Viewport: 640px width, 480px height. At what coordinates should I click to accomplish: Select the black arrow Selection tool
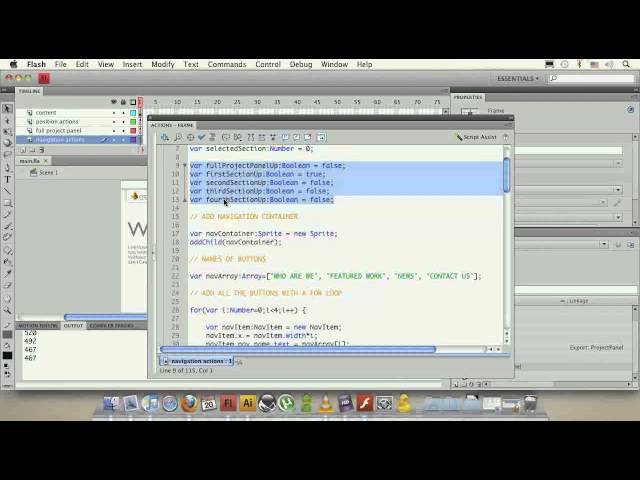click(x=7, y=109)
